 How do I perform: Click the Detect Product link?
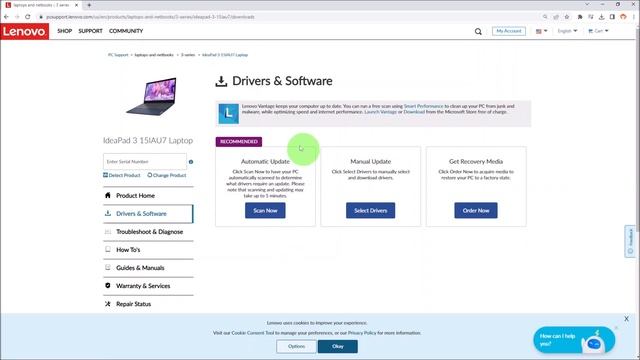[122, 175]
